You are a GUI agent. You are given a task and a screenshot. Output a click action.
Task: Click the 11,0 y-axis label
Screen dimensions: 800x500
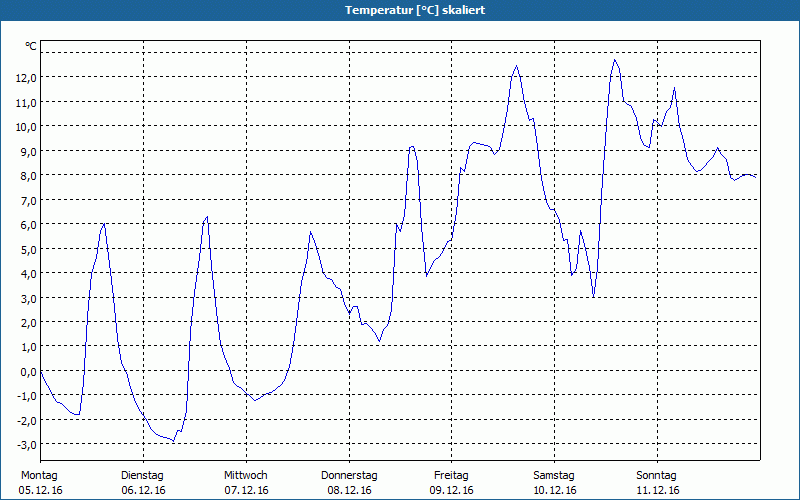[x=26, y=102]
